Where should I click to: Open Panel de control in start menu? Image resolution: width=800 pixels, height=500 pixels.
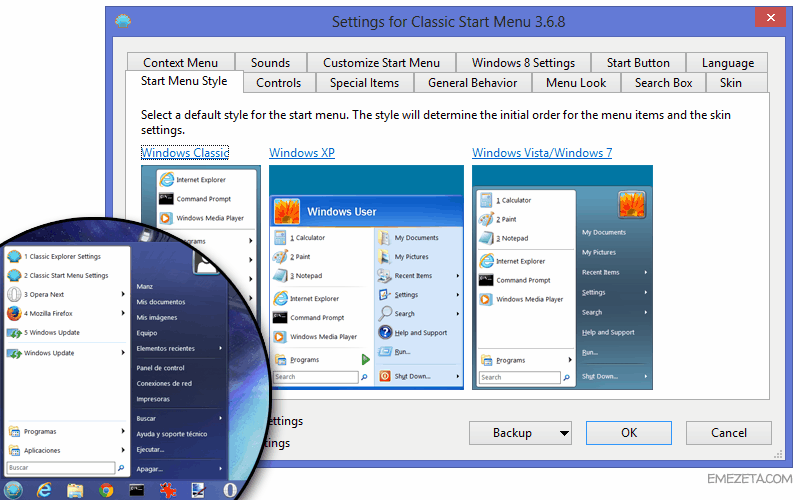(160, 368)
